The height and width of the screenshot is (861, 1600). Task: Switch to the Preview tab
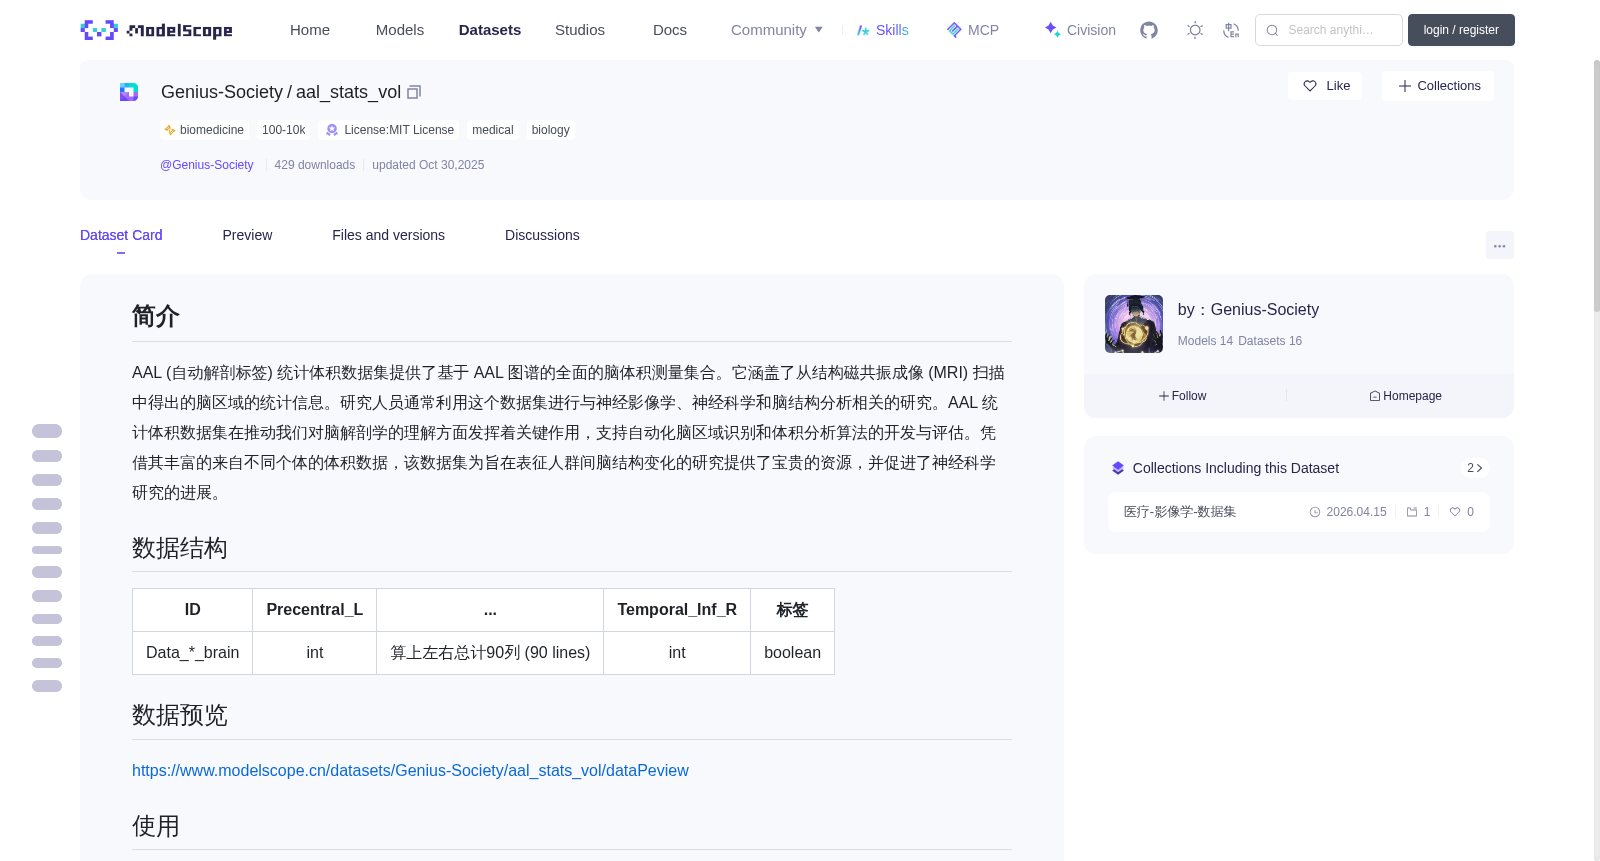247,235
